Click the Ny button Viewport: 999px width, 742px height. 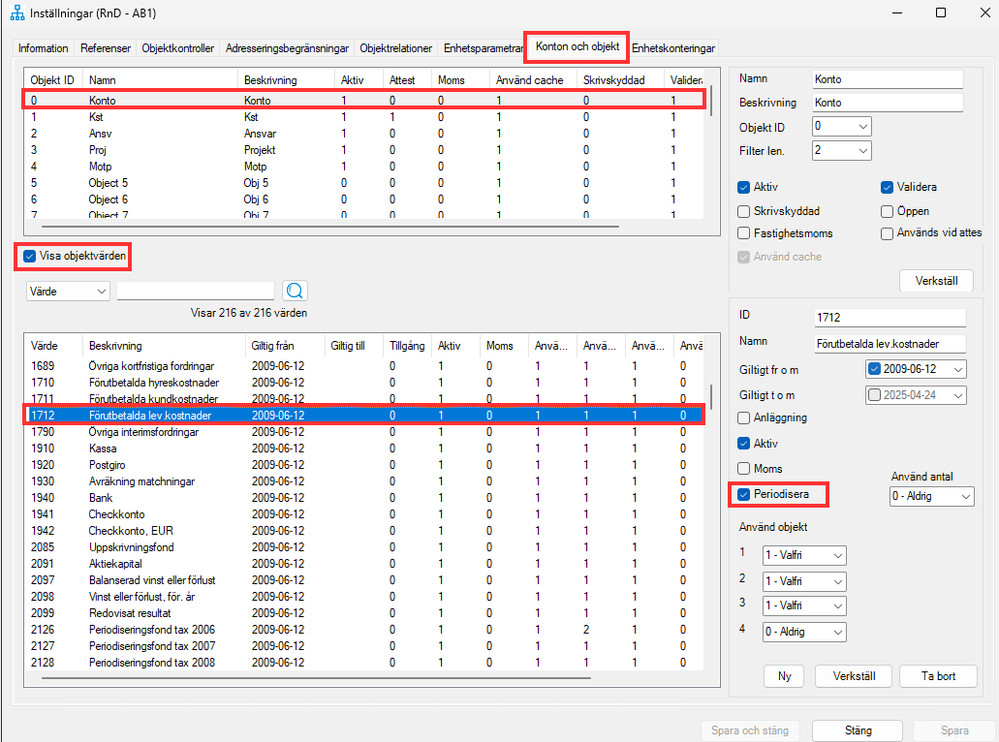point(784,676)
